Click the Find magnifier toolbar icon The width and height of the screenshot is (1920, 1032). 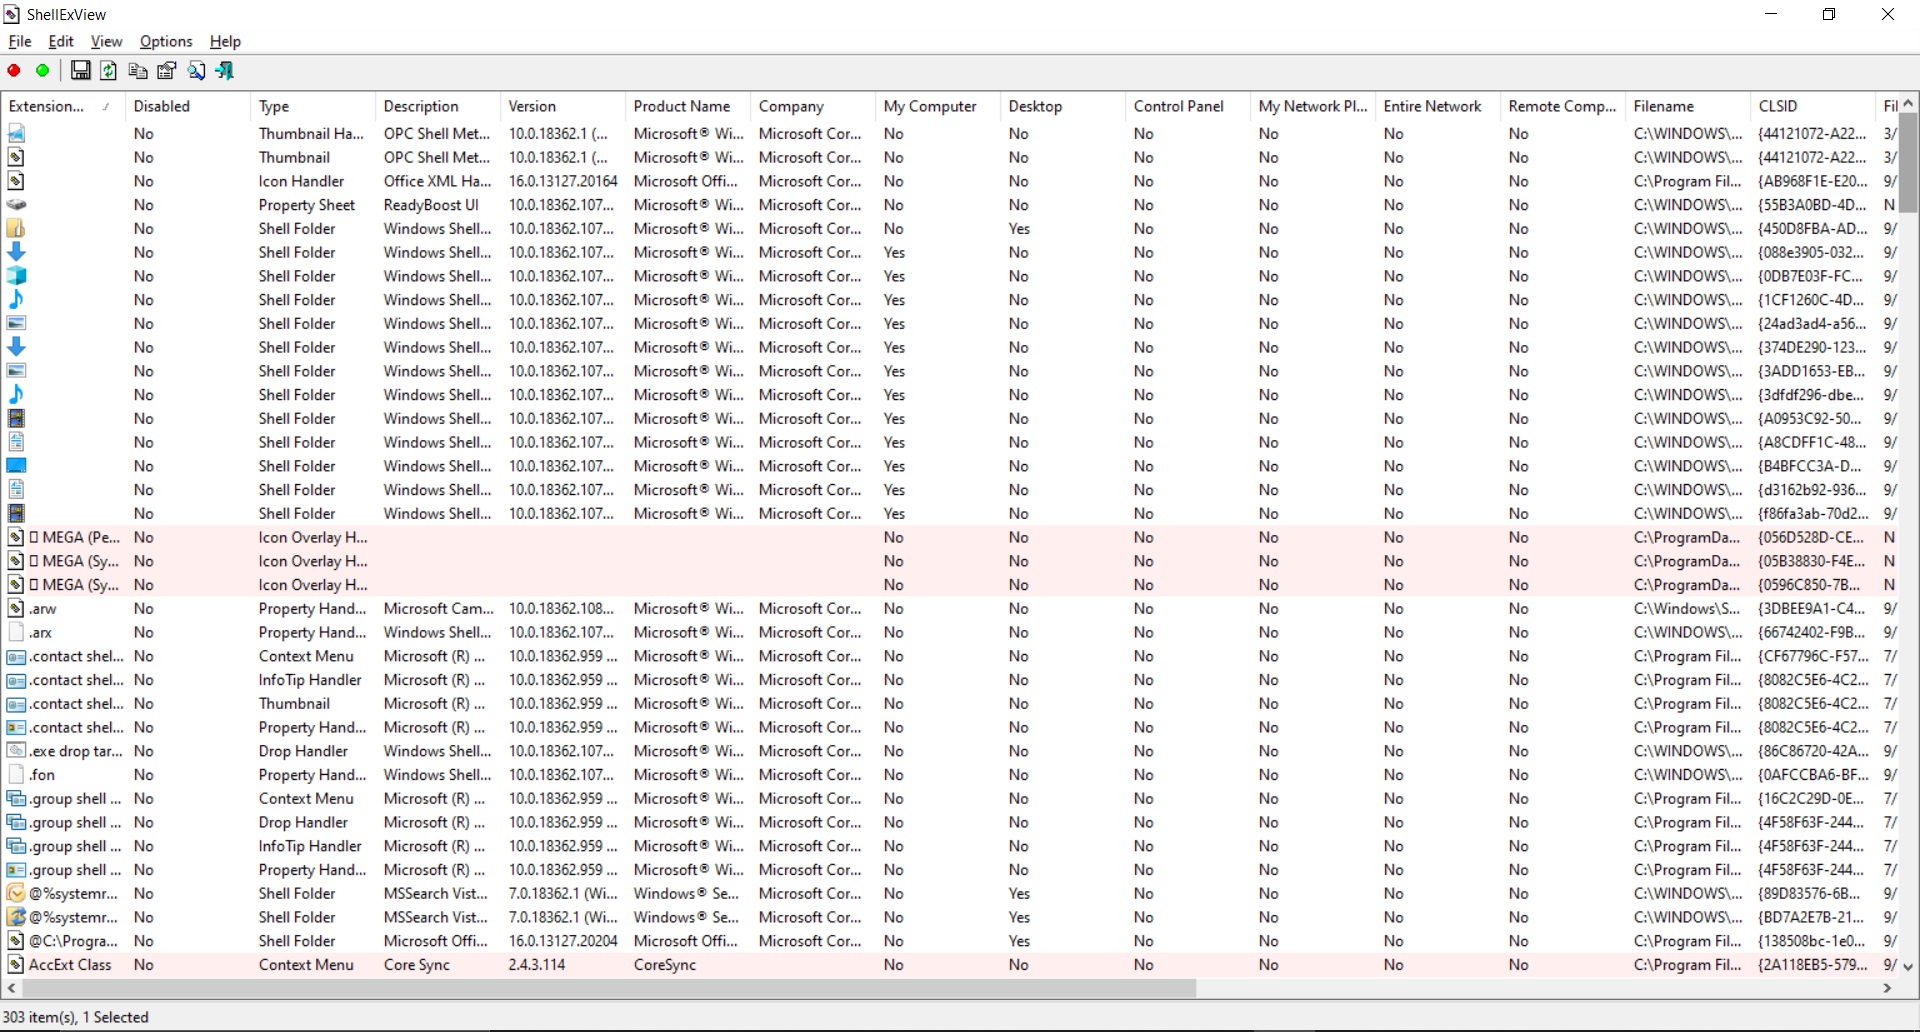pyautogui.click(x=196, y=70)
